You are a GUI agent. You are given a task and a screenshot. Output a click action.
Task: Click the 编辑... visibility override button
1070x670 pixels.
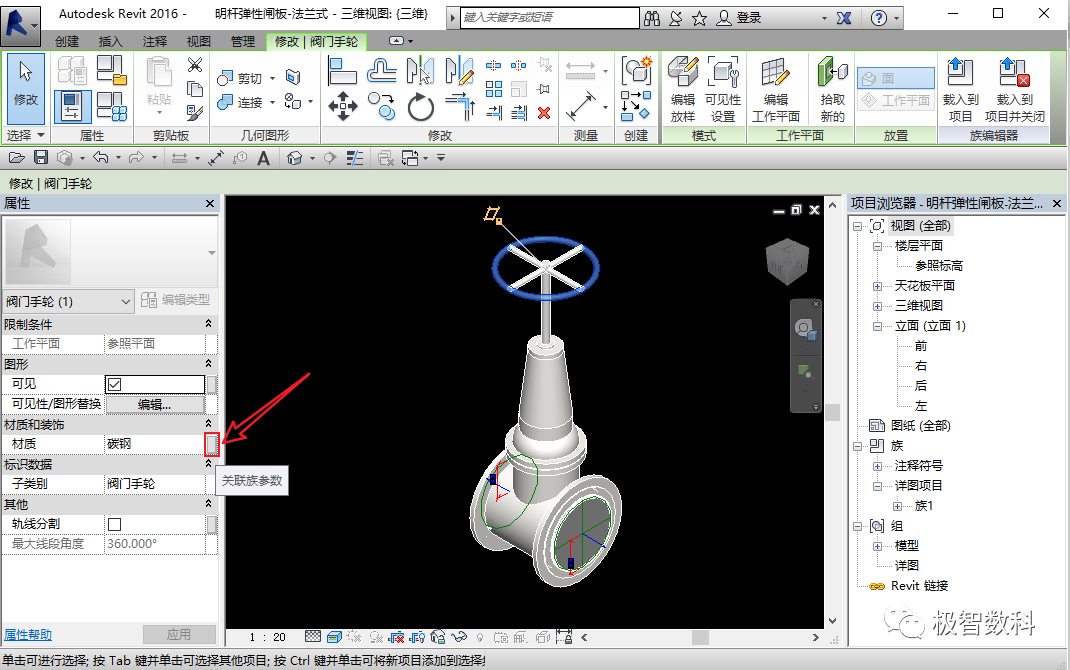[154, 405]
